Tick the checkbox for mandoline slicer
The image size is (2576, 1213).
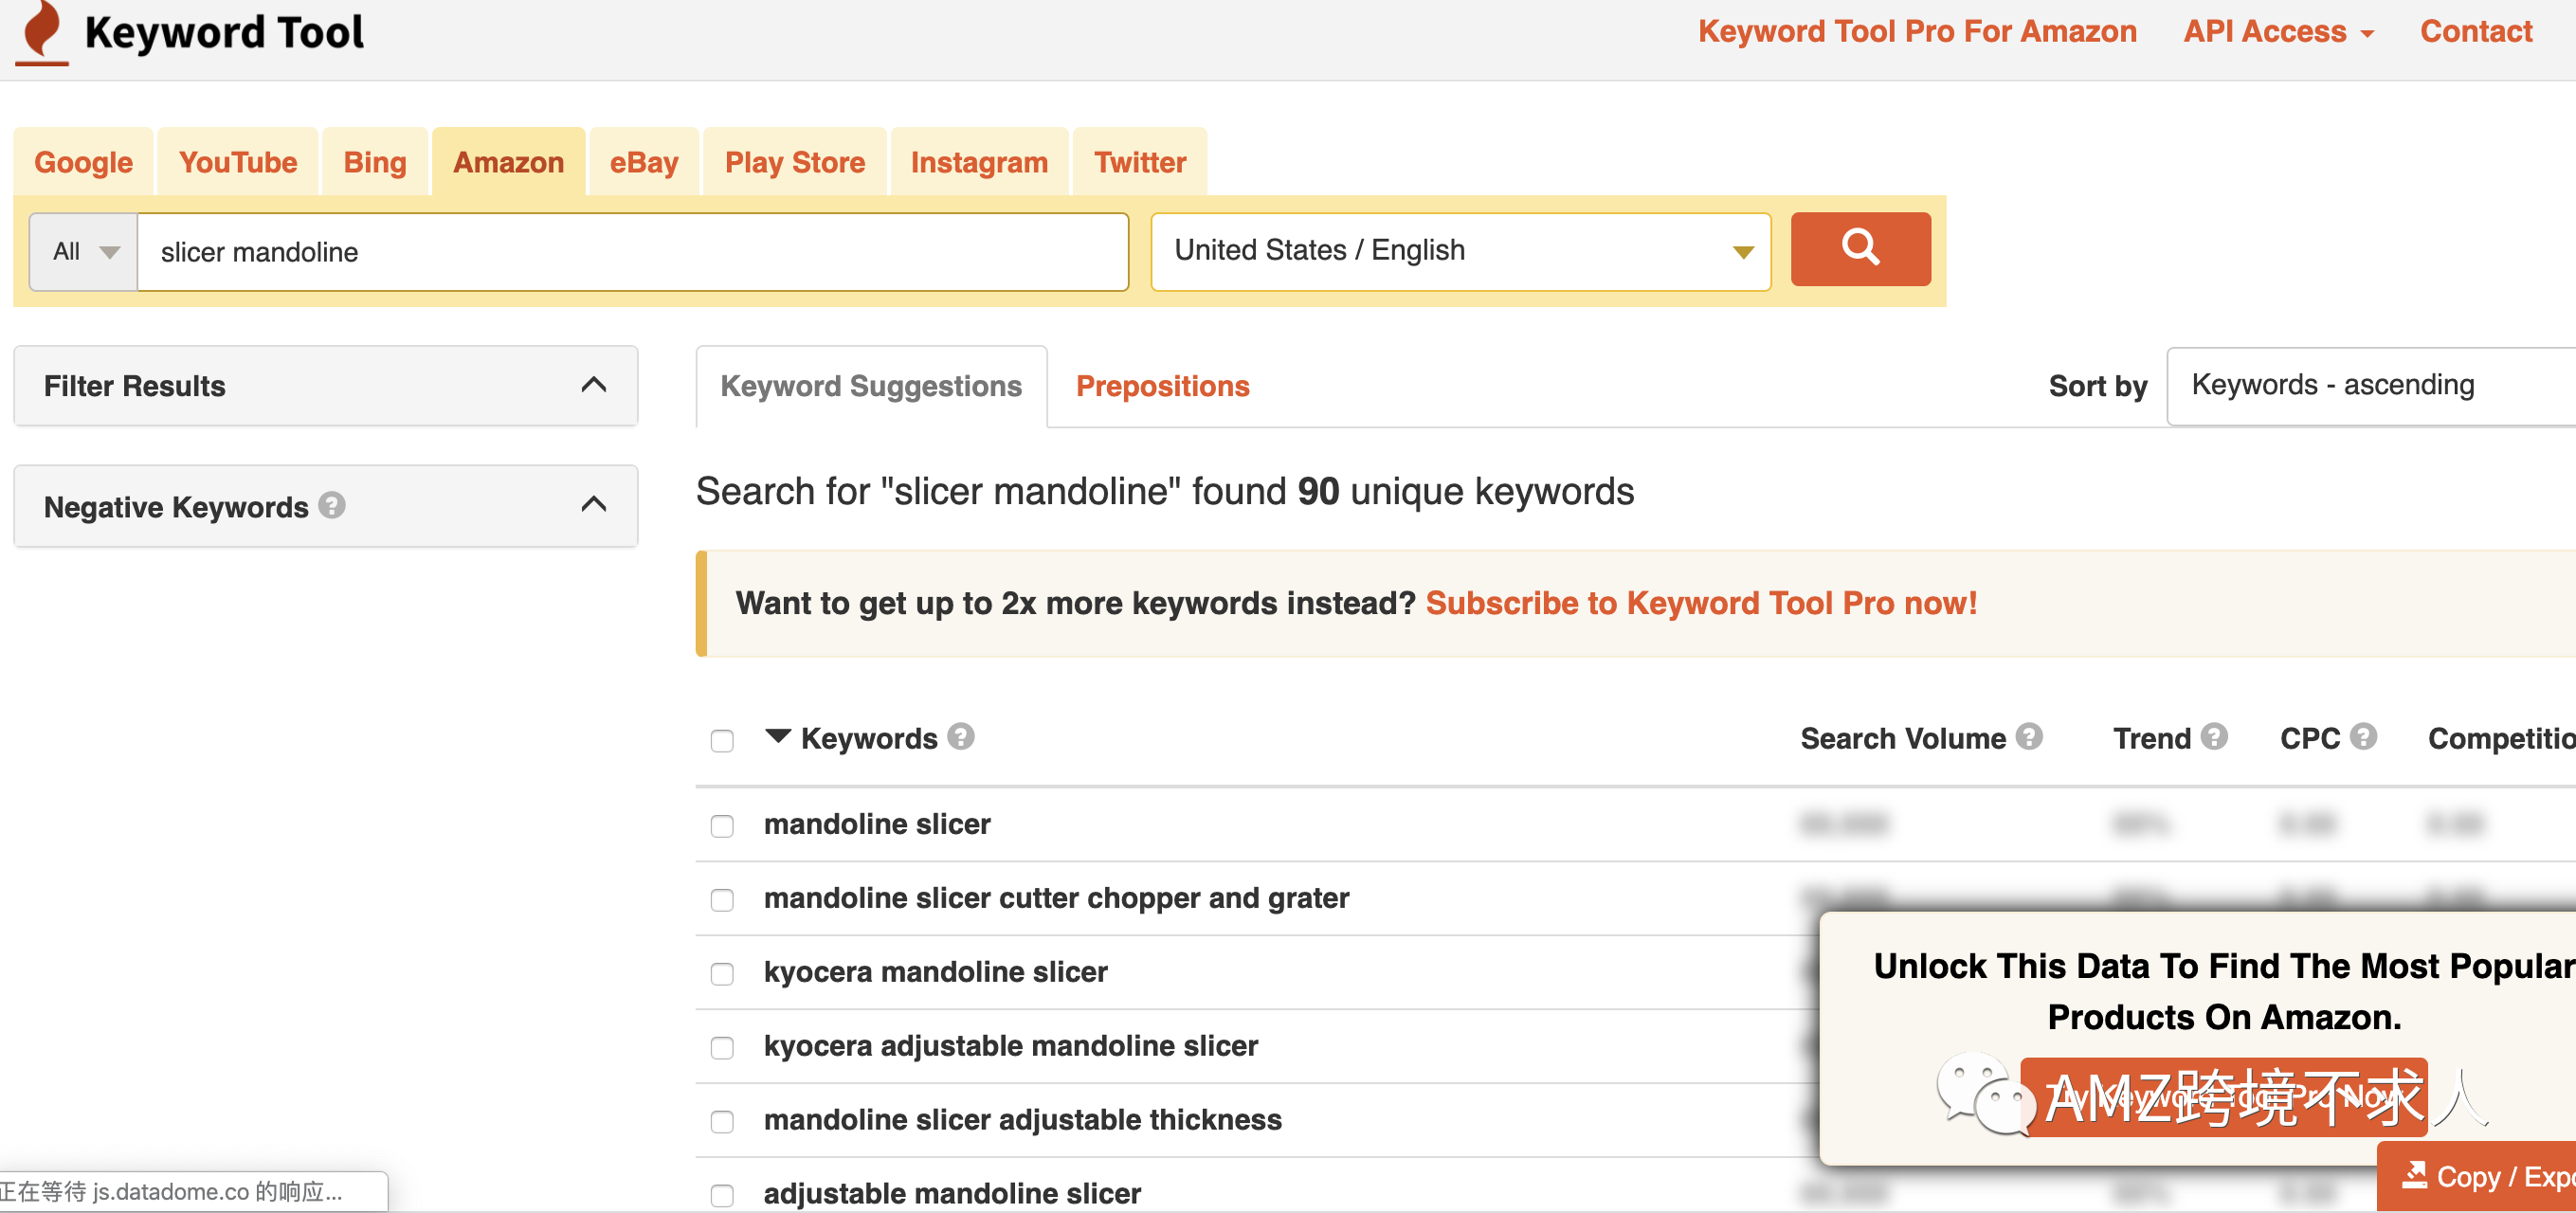[x=722, y=826]
